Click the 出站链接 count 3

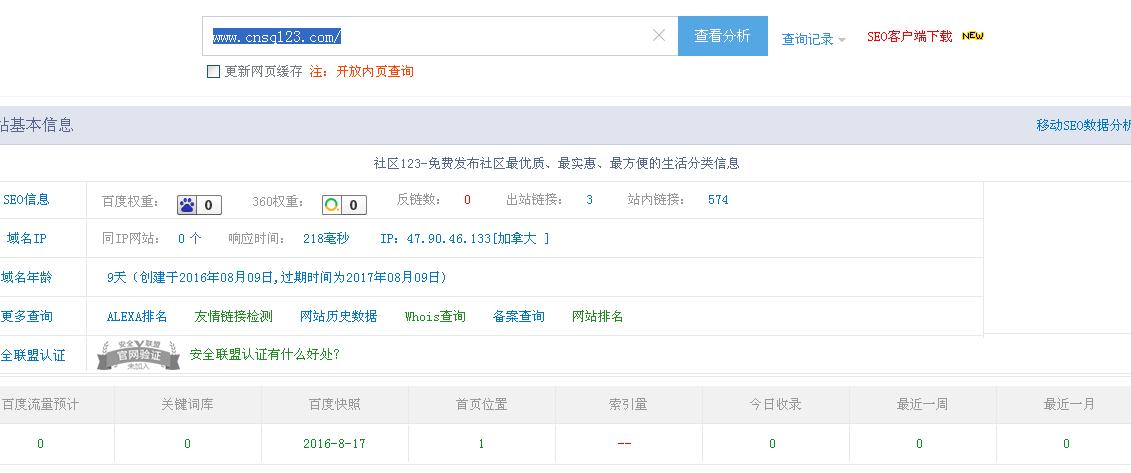pyautogui.click(x=589, y=200)
